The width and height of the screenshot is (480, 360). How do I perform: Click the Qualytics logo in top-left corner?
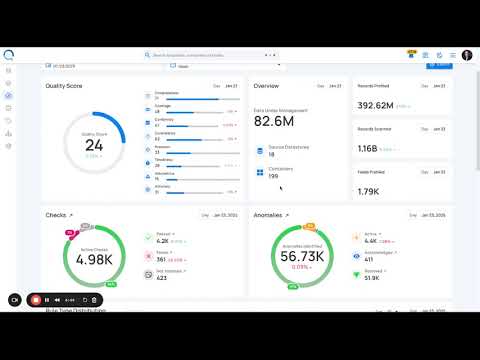point(9,55)
